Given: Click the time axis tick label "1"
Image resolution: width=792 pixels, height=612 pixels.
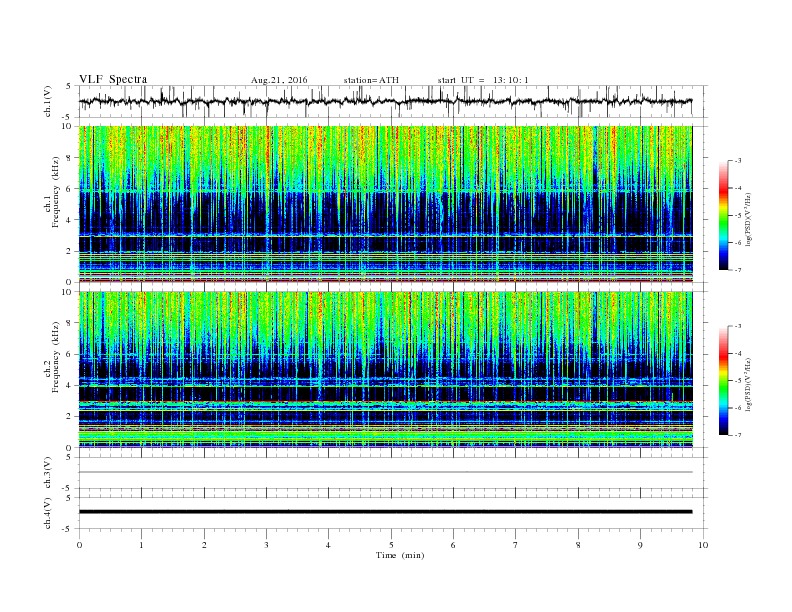Looking at the screenshot, I should click(141, 545).
